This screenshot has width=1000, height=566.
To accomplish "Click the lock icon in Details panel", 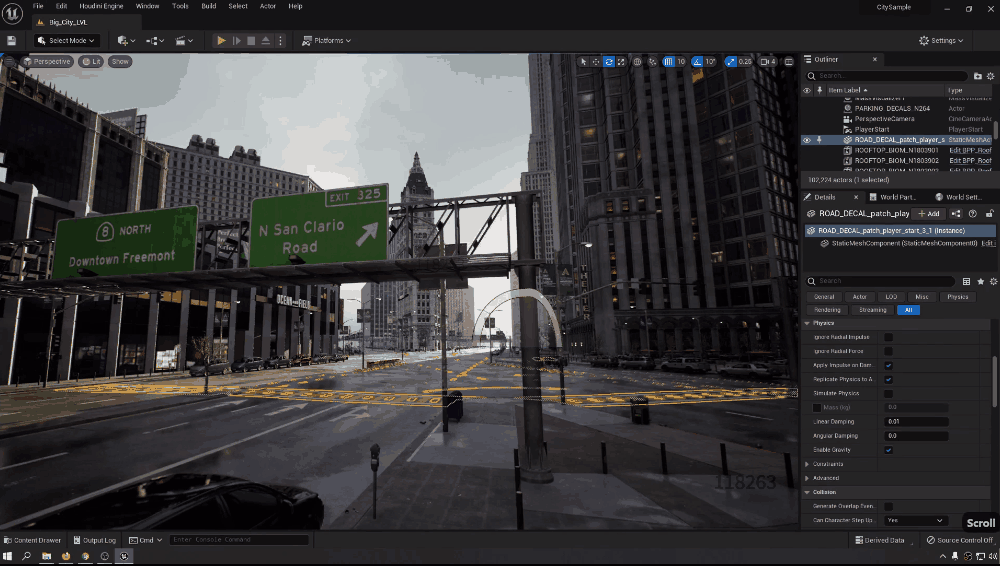I will point(990,214).
